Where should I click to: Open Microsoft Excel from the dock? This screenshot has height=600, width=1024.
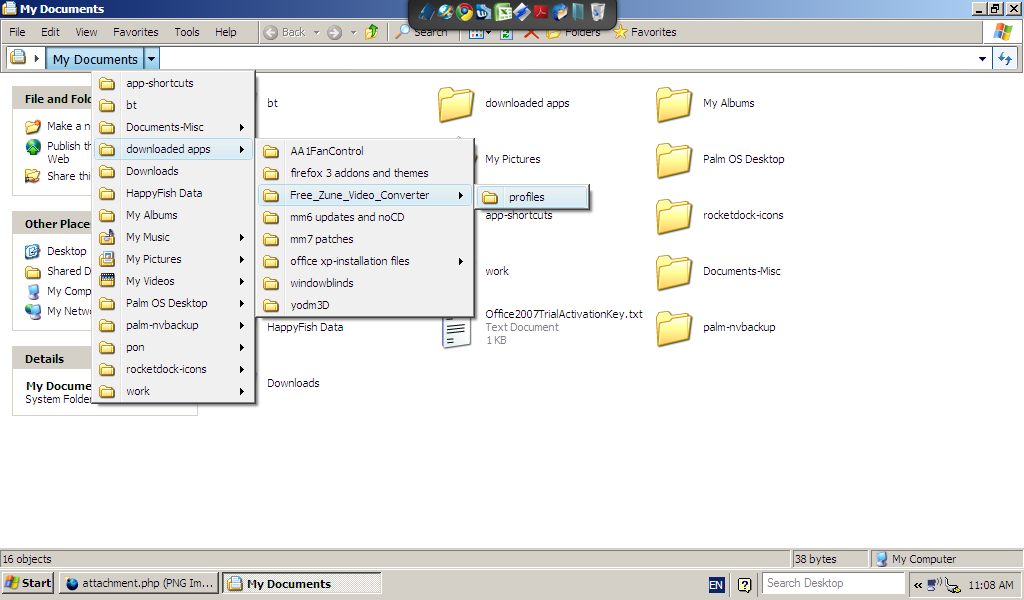point(503,12)
